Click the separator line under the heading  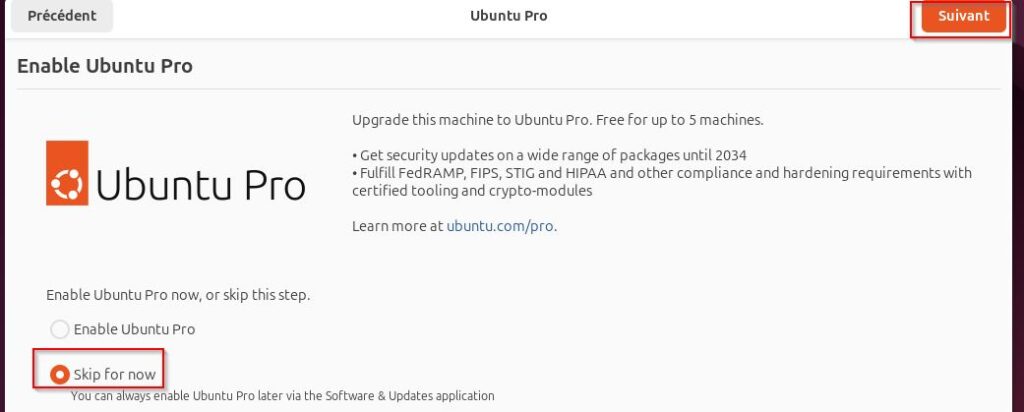coord(509,89)
